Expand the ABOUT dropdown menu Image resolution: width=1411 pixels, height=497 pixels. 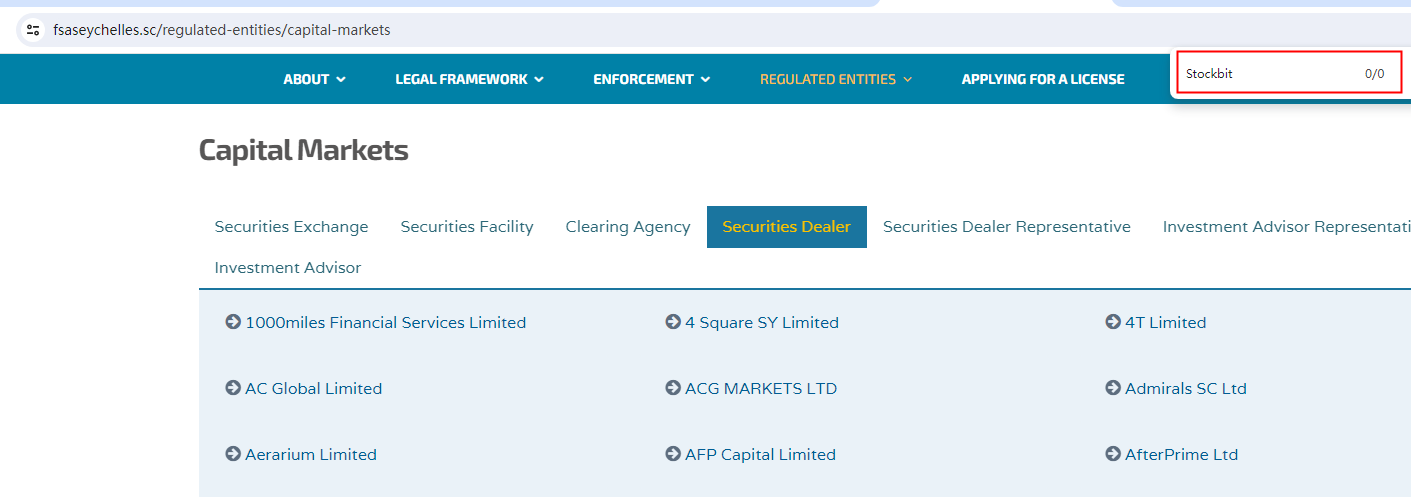coord(314,79)
